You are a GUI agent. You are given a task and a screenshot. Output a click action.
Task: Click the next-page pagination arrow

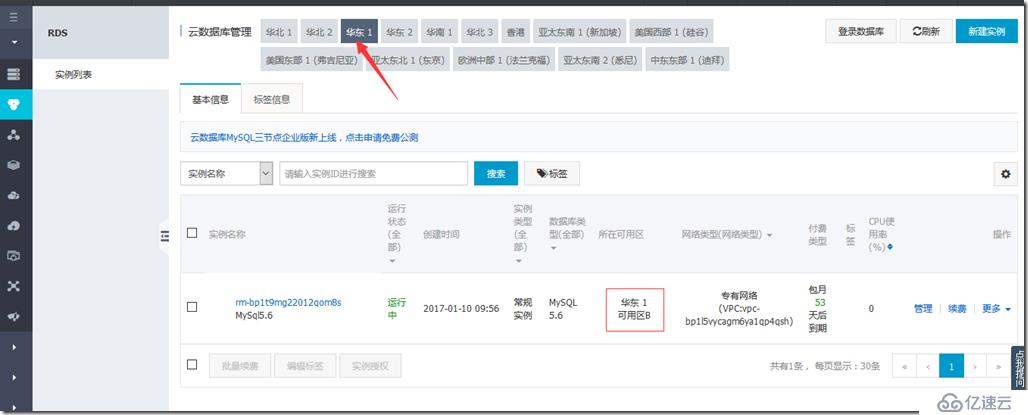(975, 366)
